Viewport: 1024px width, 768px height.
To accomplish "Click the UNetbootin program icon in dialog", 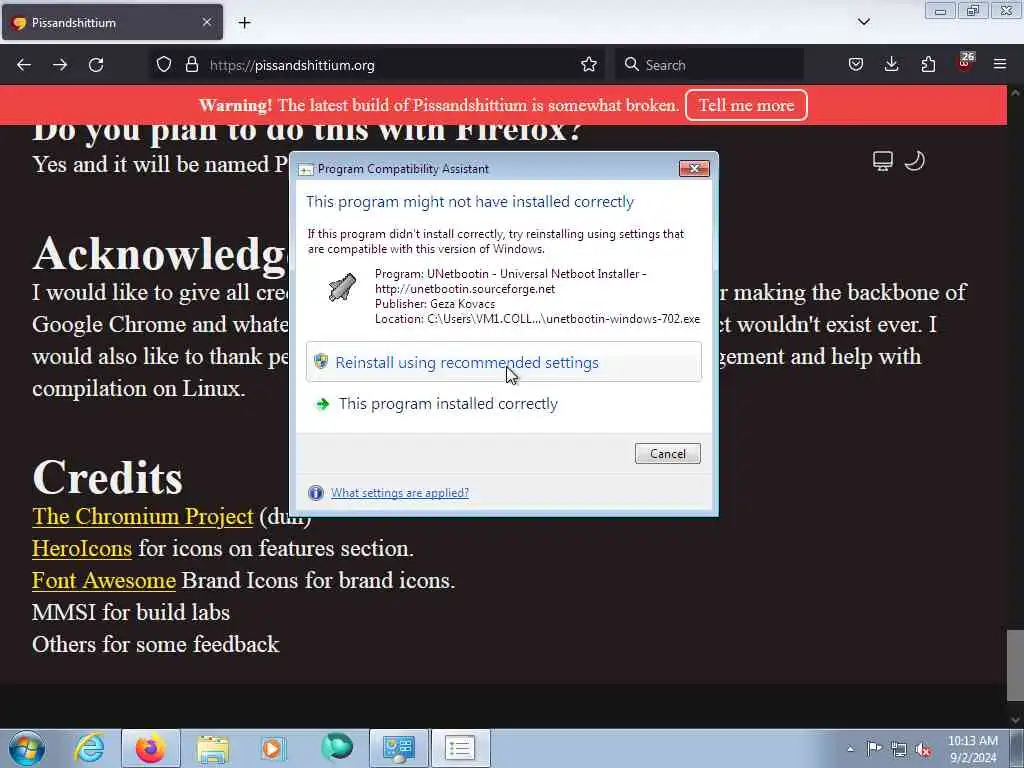I will coord(342,287).
